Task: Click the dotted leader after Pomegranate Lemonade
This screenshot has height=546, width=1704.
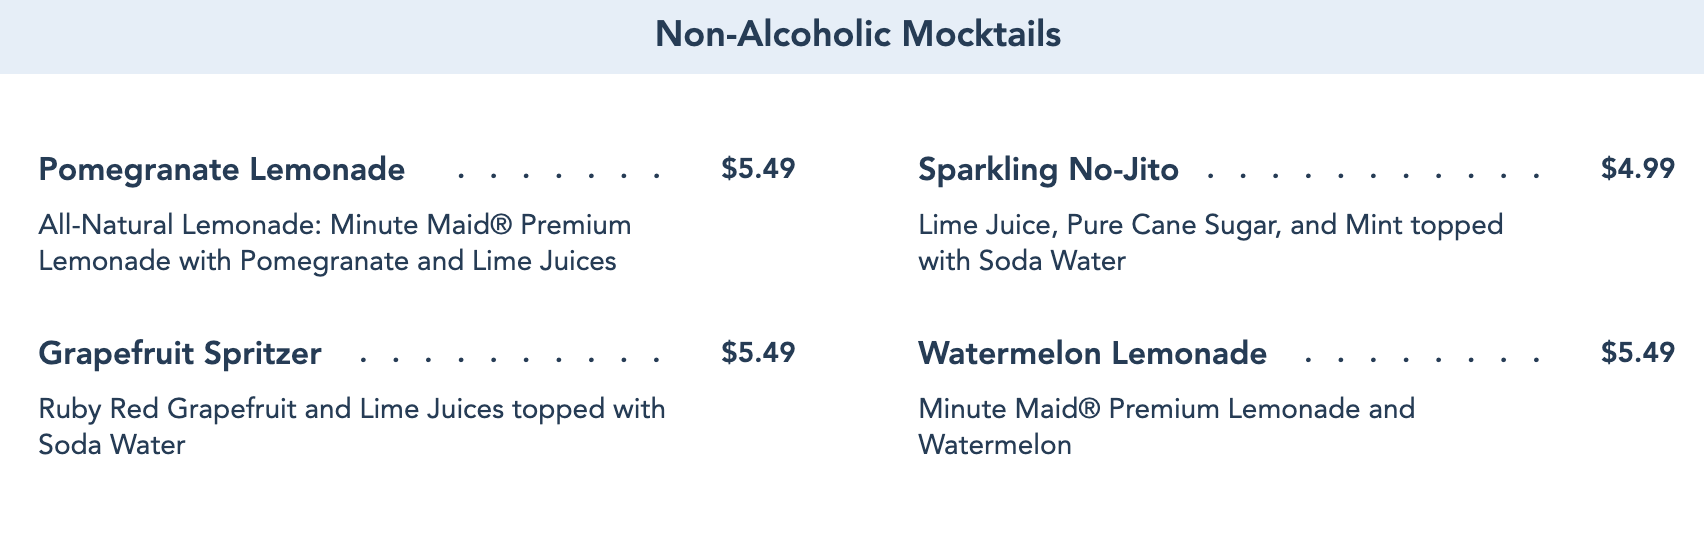Action: (x=558, y=175)
